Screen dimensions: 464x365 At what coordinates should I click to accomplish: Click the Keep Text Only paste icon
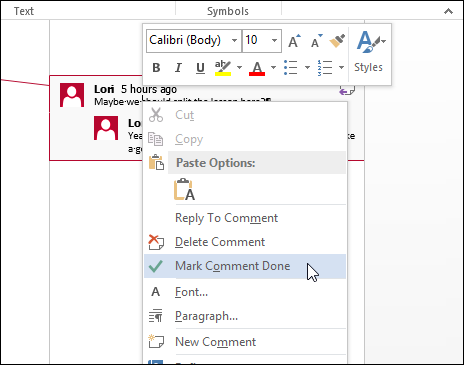click(184, 189)
